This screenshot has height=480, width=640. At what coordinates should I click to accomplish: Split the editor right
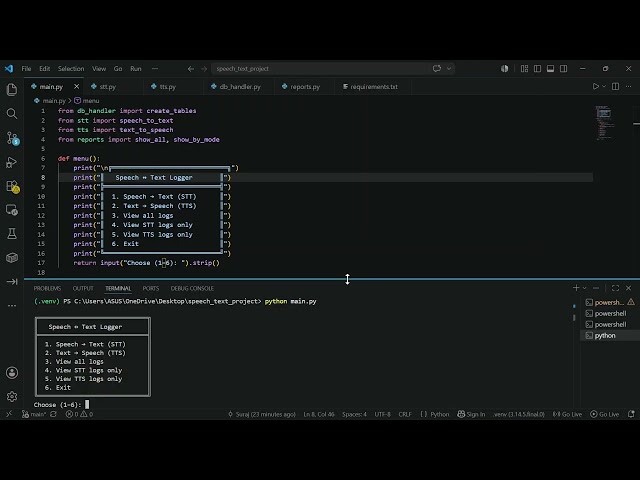[x=616, y=87]
